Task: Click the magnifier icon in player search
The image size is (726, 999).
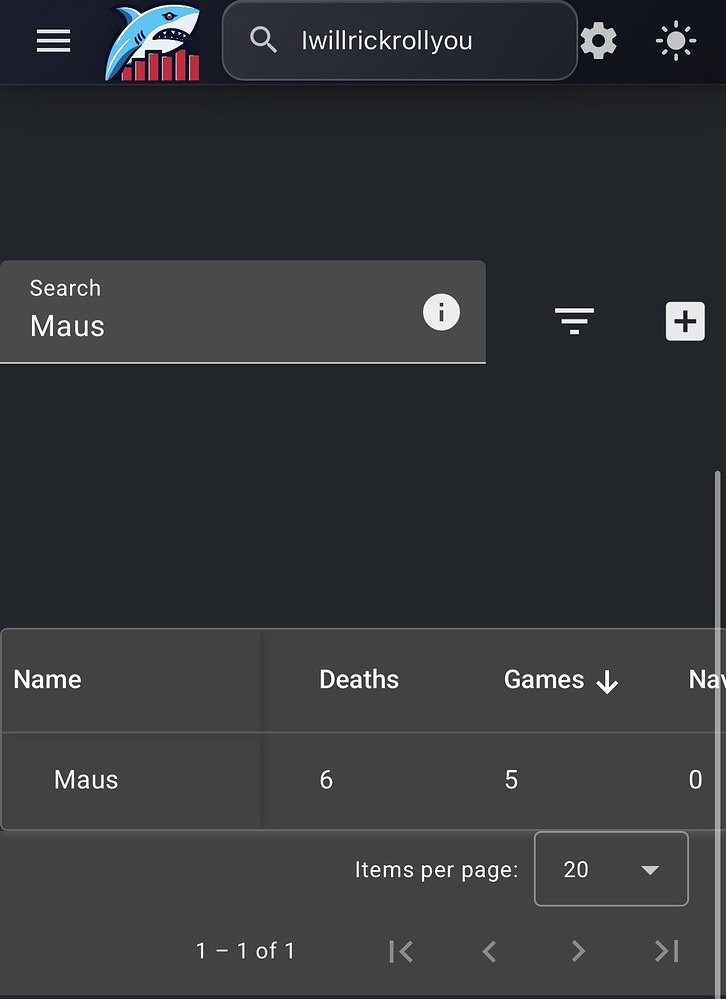Action: click(x=263, y=40)
